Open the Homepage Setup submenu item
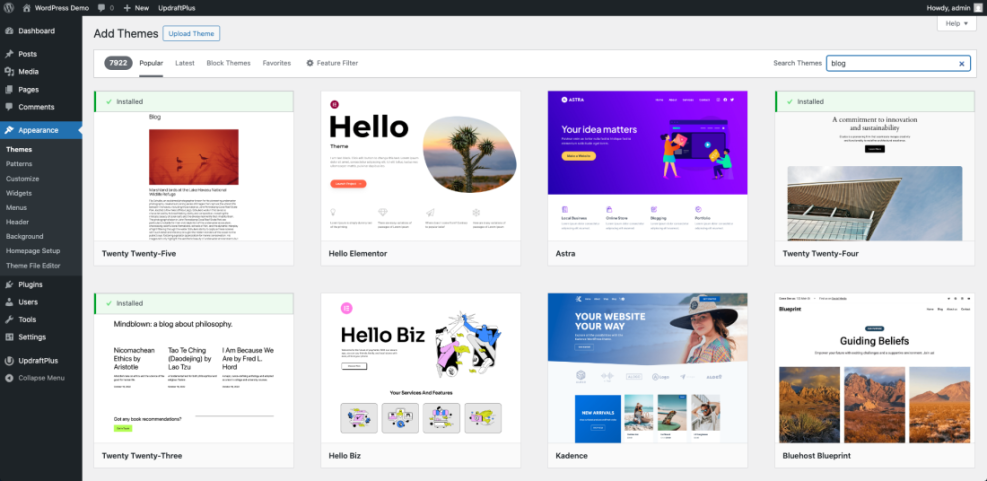This screenshot has width=987, height=481. coord(33,251)
